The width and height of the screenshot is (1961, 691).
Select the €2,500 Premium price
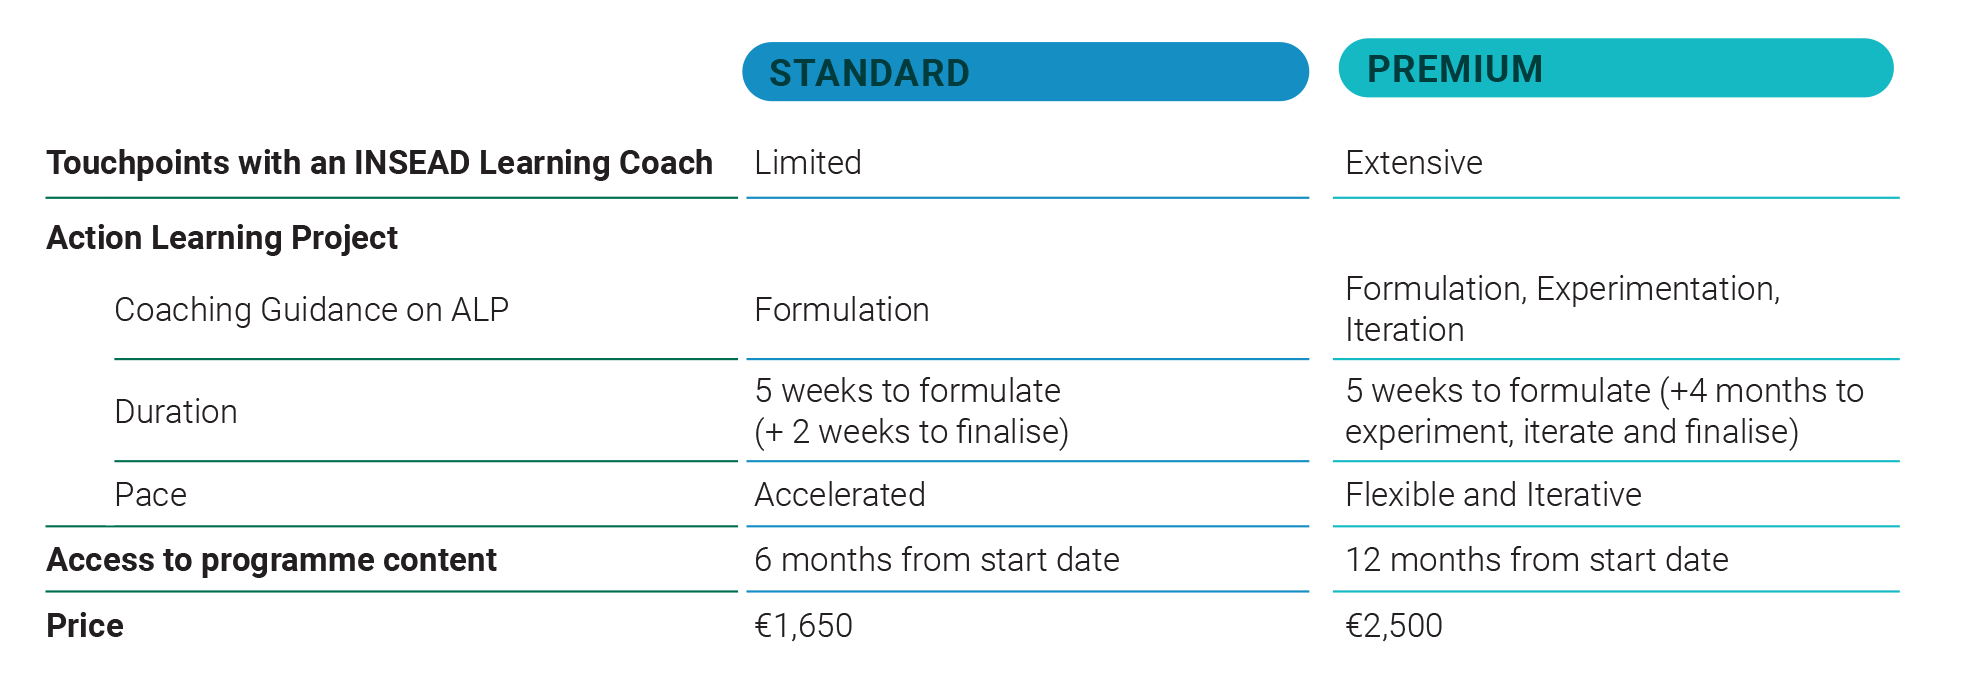pos(1393,626)
